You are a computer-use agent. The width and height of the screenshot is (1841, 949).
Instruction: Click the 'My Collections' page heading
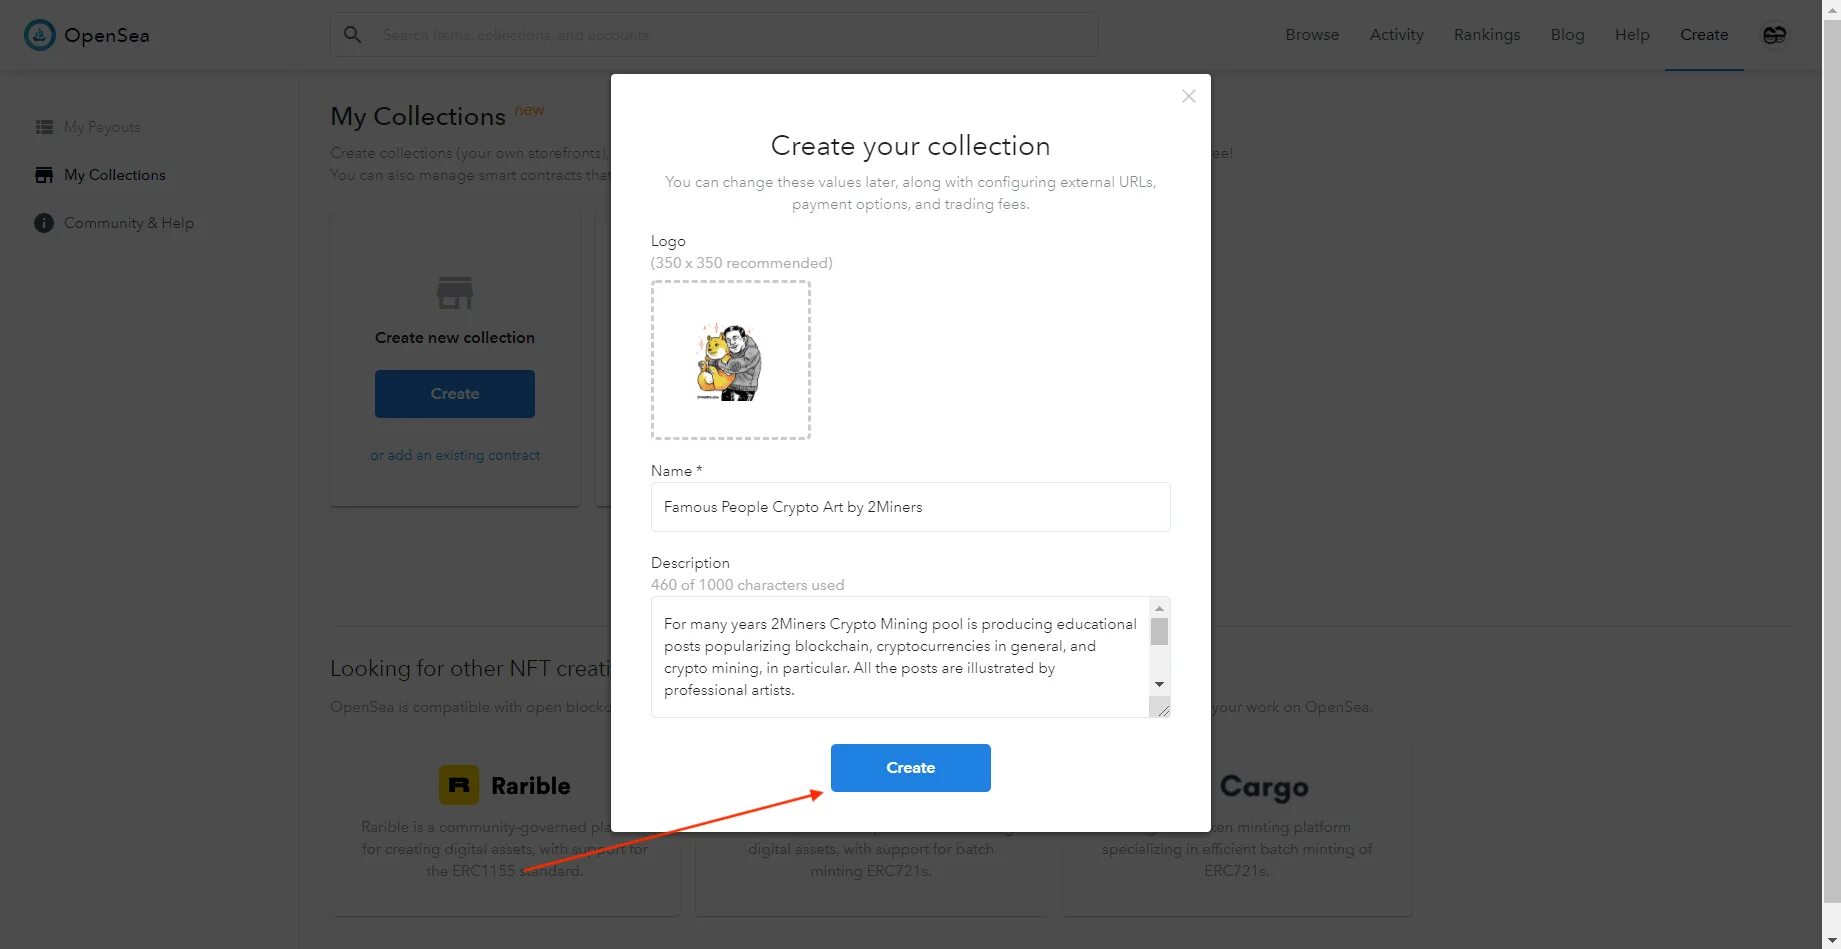pyautogui.click(x=418, y=116)
